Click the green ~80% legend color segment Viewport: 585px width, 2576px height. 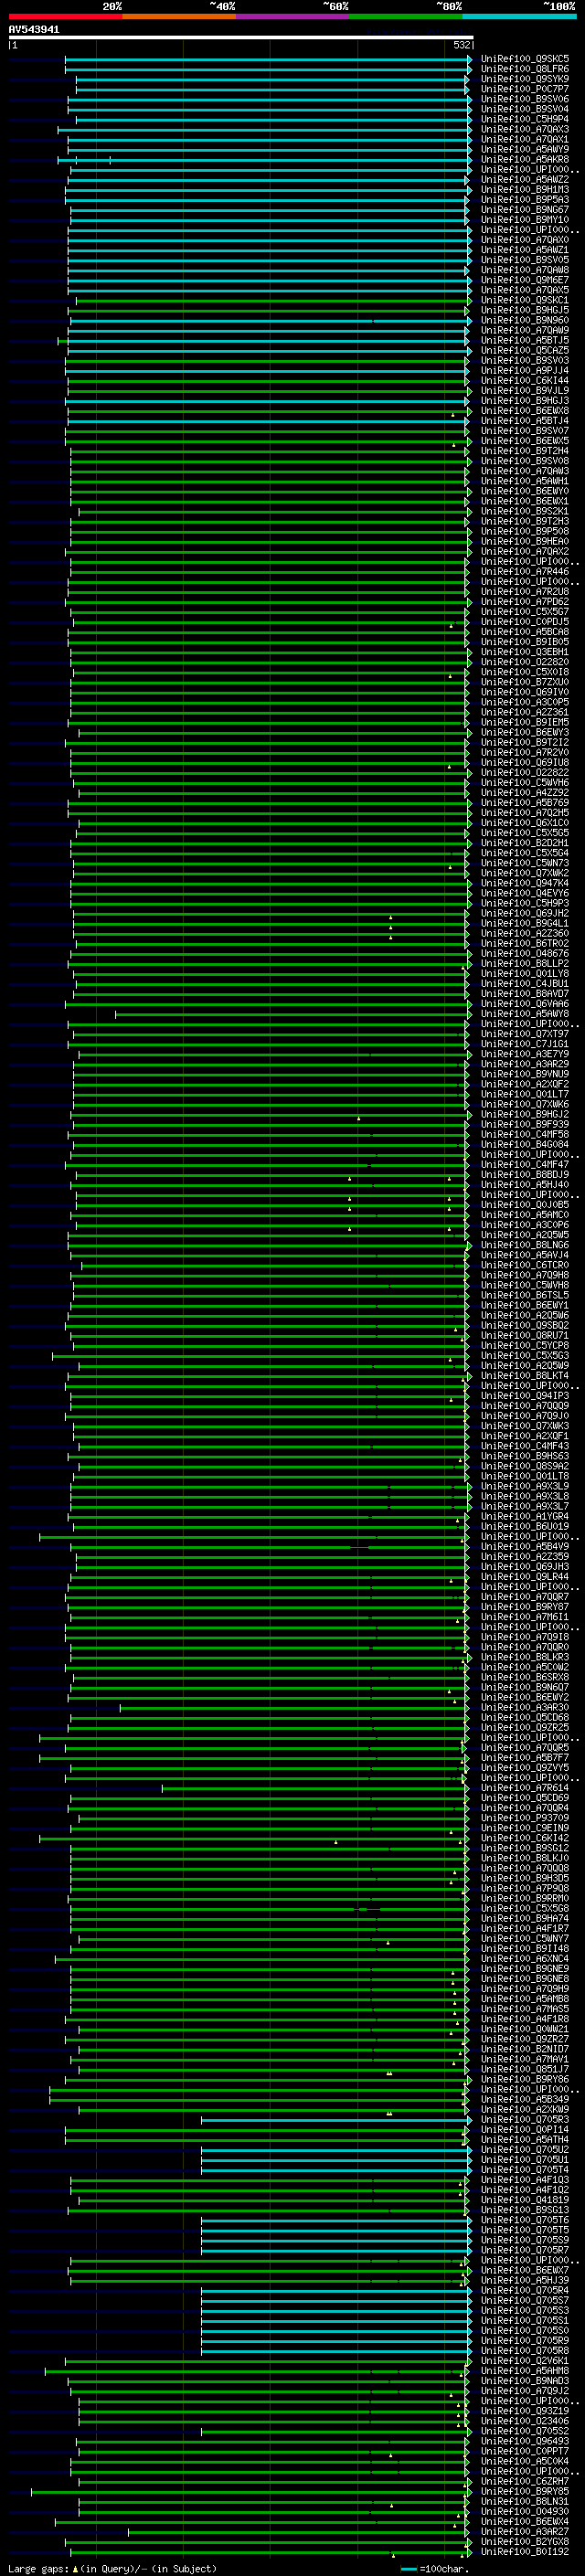tap(406, 16)
